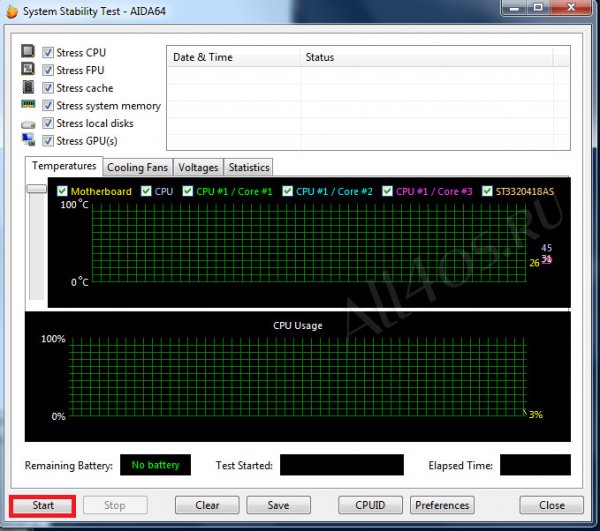600x531 pixels.
Task: Minimize the AIDA64 window
Action: [514, 7]
